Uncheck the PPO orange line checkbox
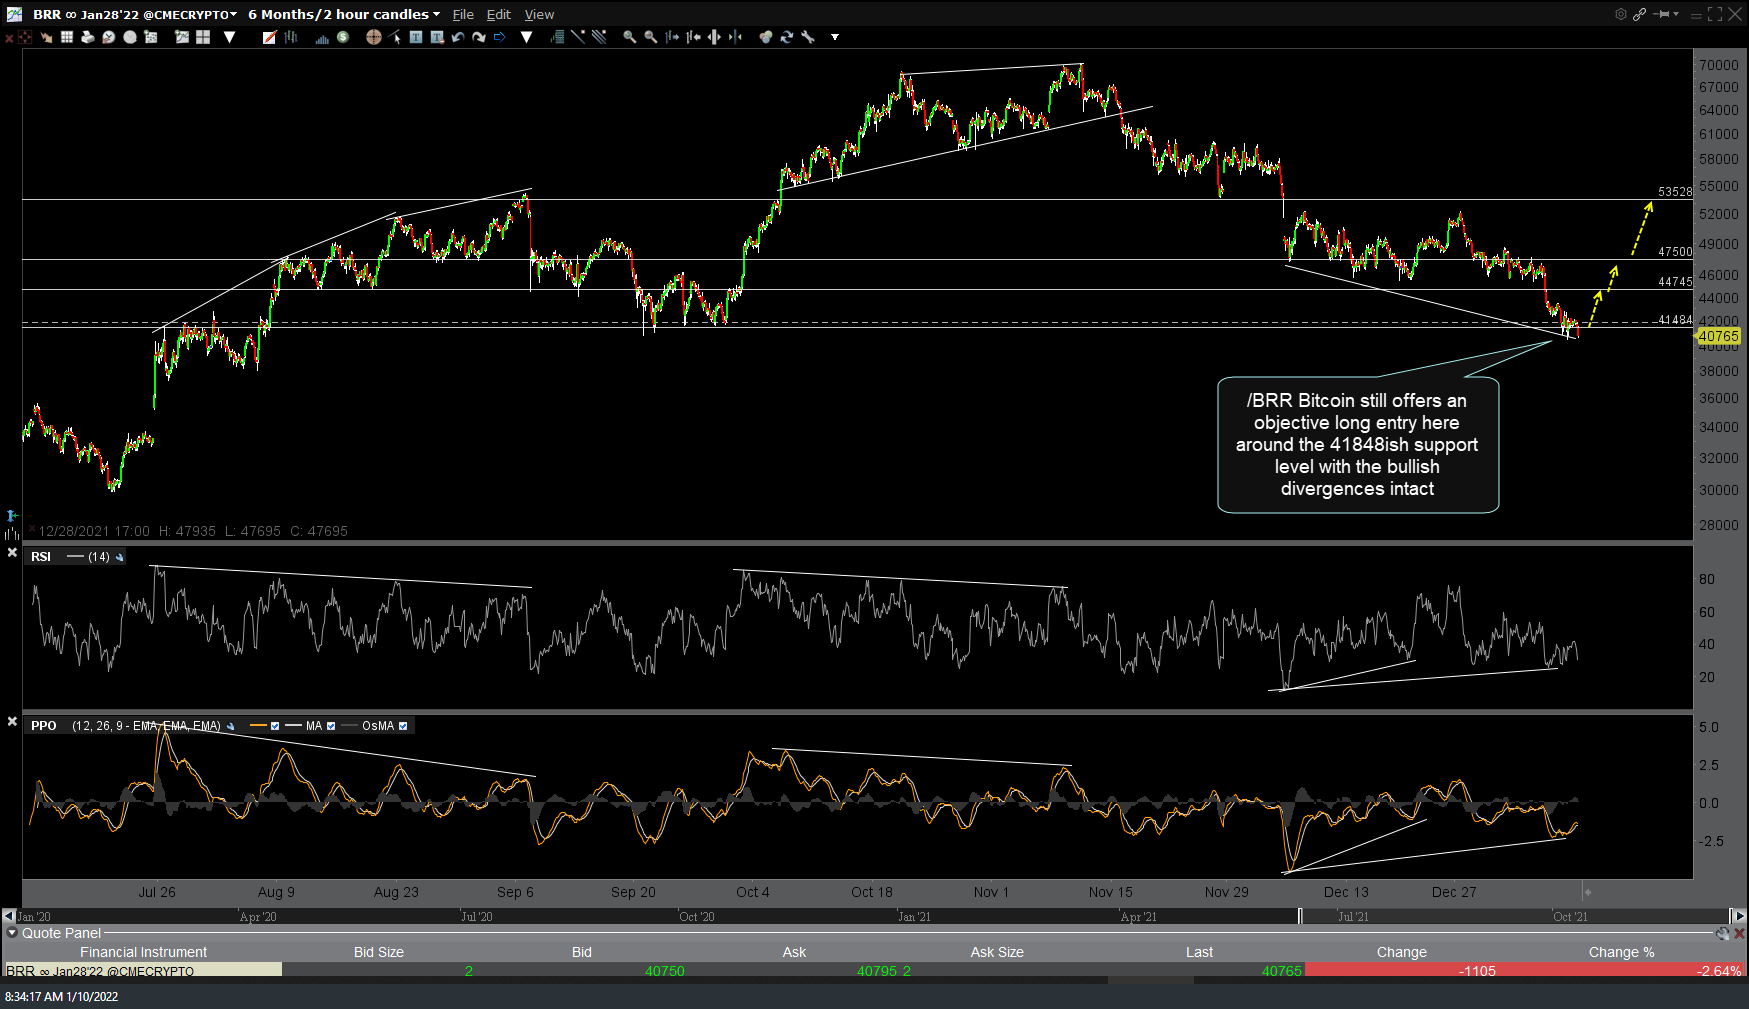 point(275,726)
